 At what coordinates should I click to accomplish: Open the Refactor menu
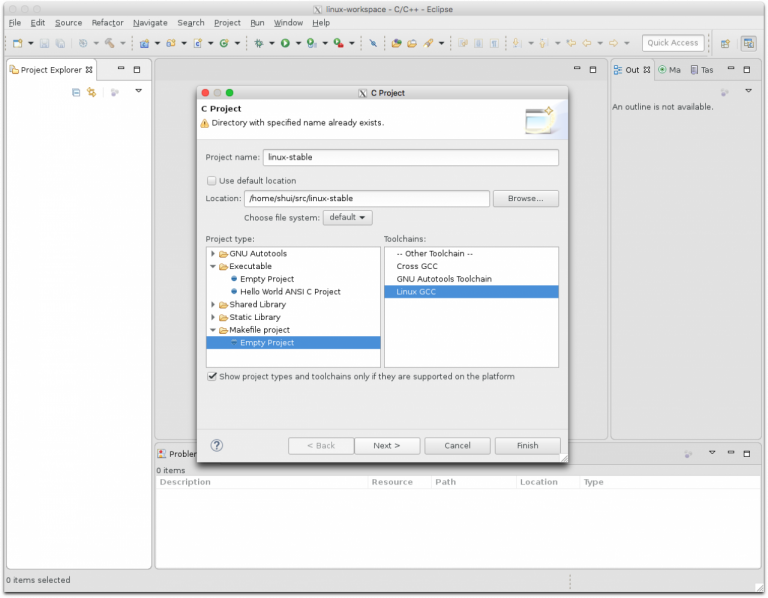[107, 23]
